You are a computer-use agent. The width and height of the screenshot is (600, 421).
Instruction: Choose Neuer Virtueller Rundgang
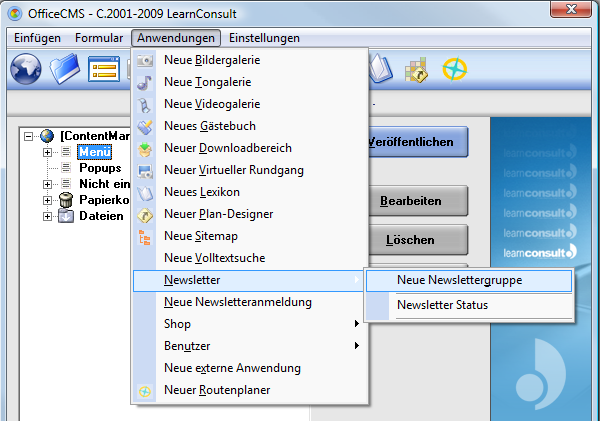pyautogui.click(x=250, y=170)
